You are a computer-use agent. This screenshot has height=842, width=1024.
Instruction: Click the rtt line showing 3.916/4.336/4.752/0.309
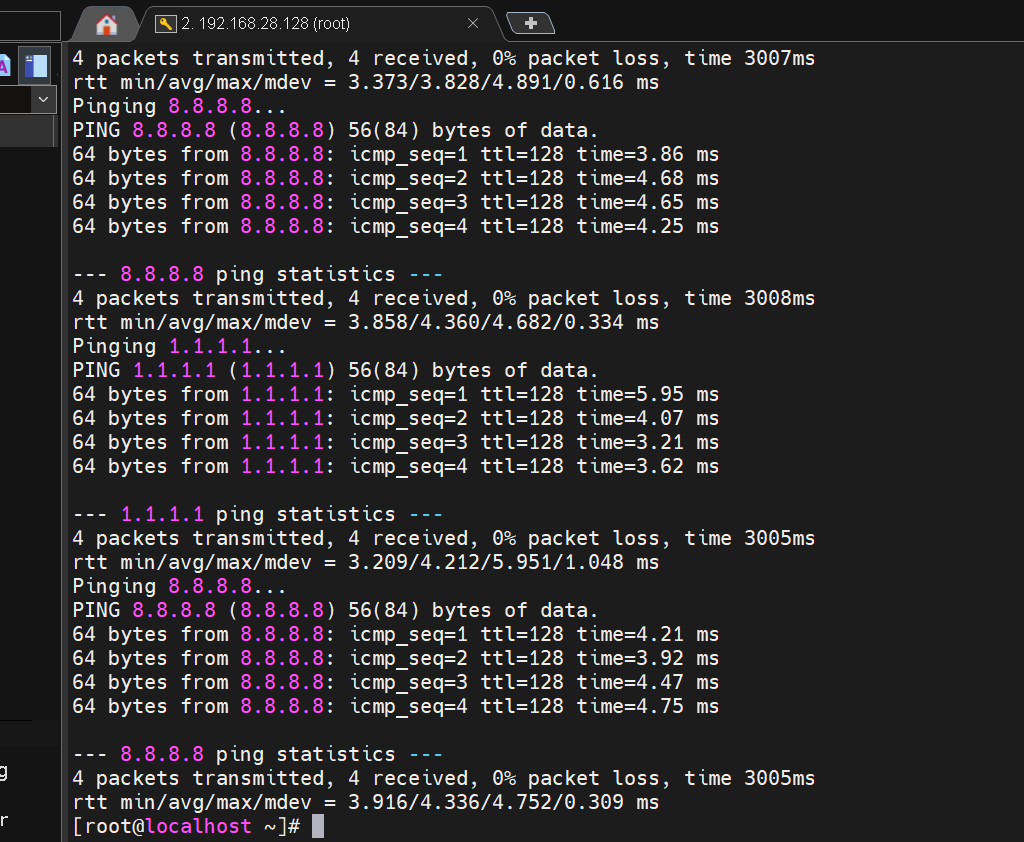[x=366, y=802]
